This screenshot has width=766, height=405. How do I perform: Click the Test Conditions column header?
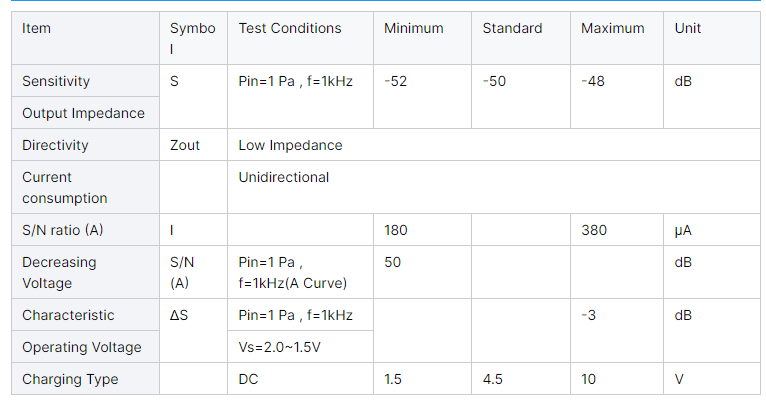[x=289, y=28]
